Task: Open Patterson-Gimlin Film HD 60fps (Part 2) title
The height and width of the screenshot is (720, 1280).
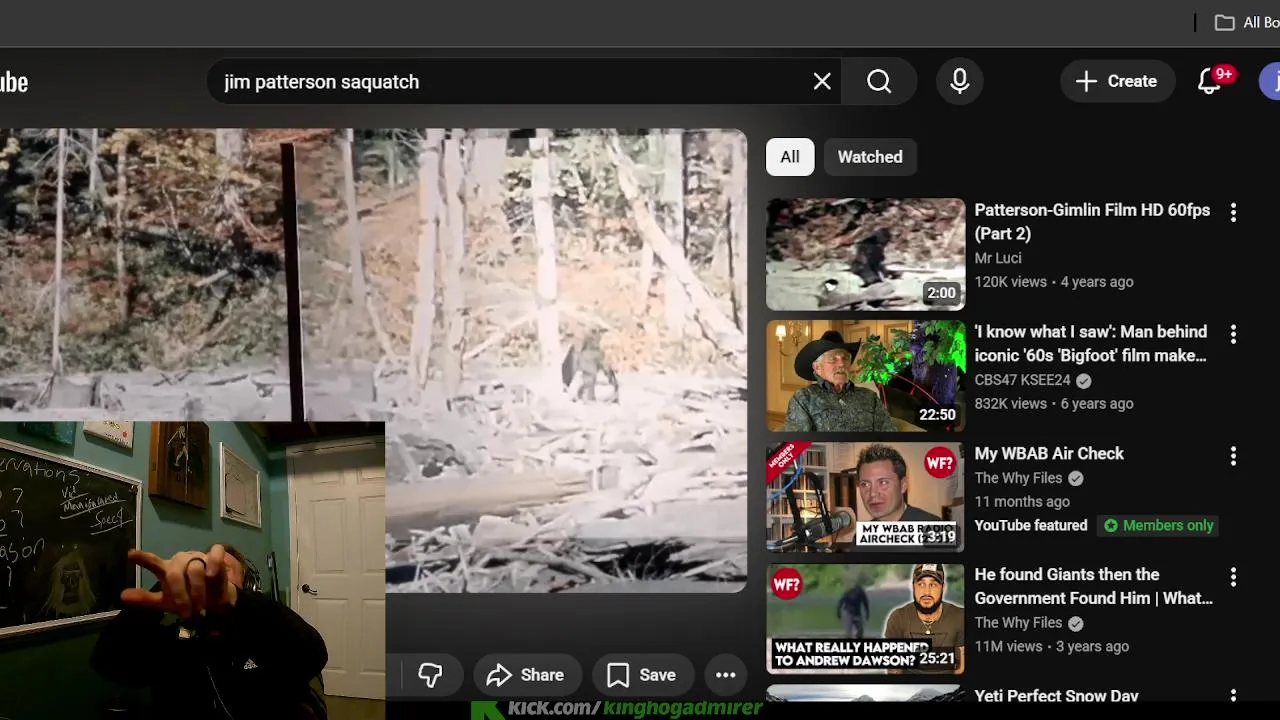Action: pos(1092,222)
